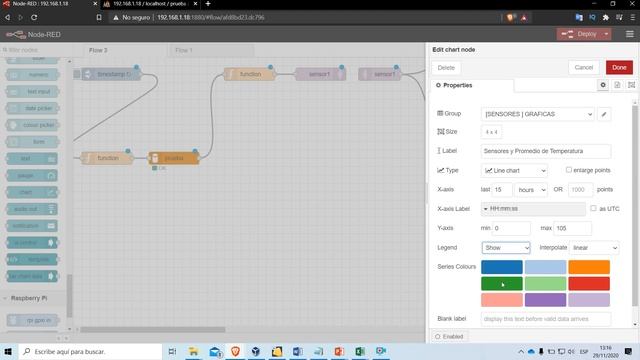Open the Group dropdown

[538, 114]
